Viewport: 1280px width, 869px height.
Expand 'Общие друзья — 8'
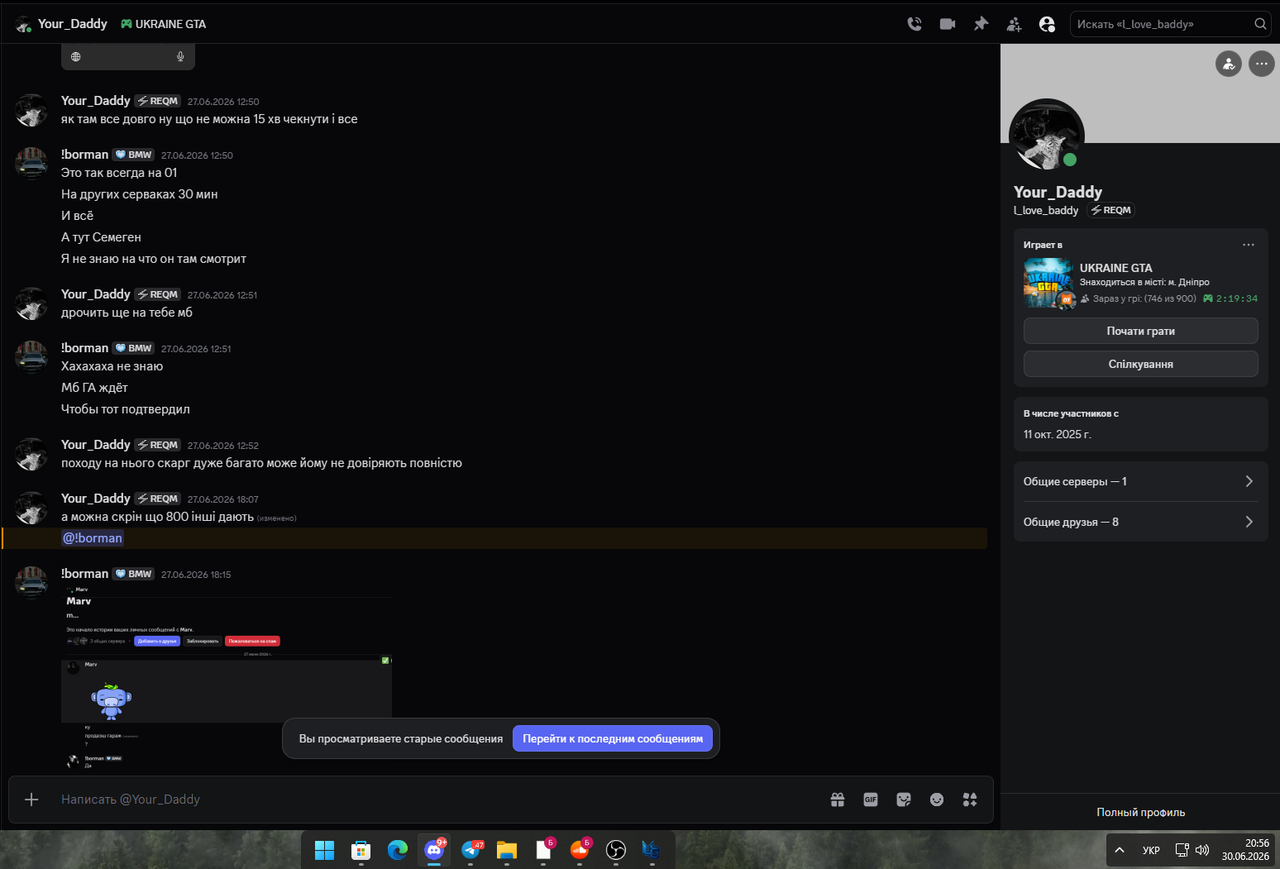pos(1140,522)
